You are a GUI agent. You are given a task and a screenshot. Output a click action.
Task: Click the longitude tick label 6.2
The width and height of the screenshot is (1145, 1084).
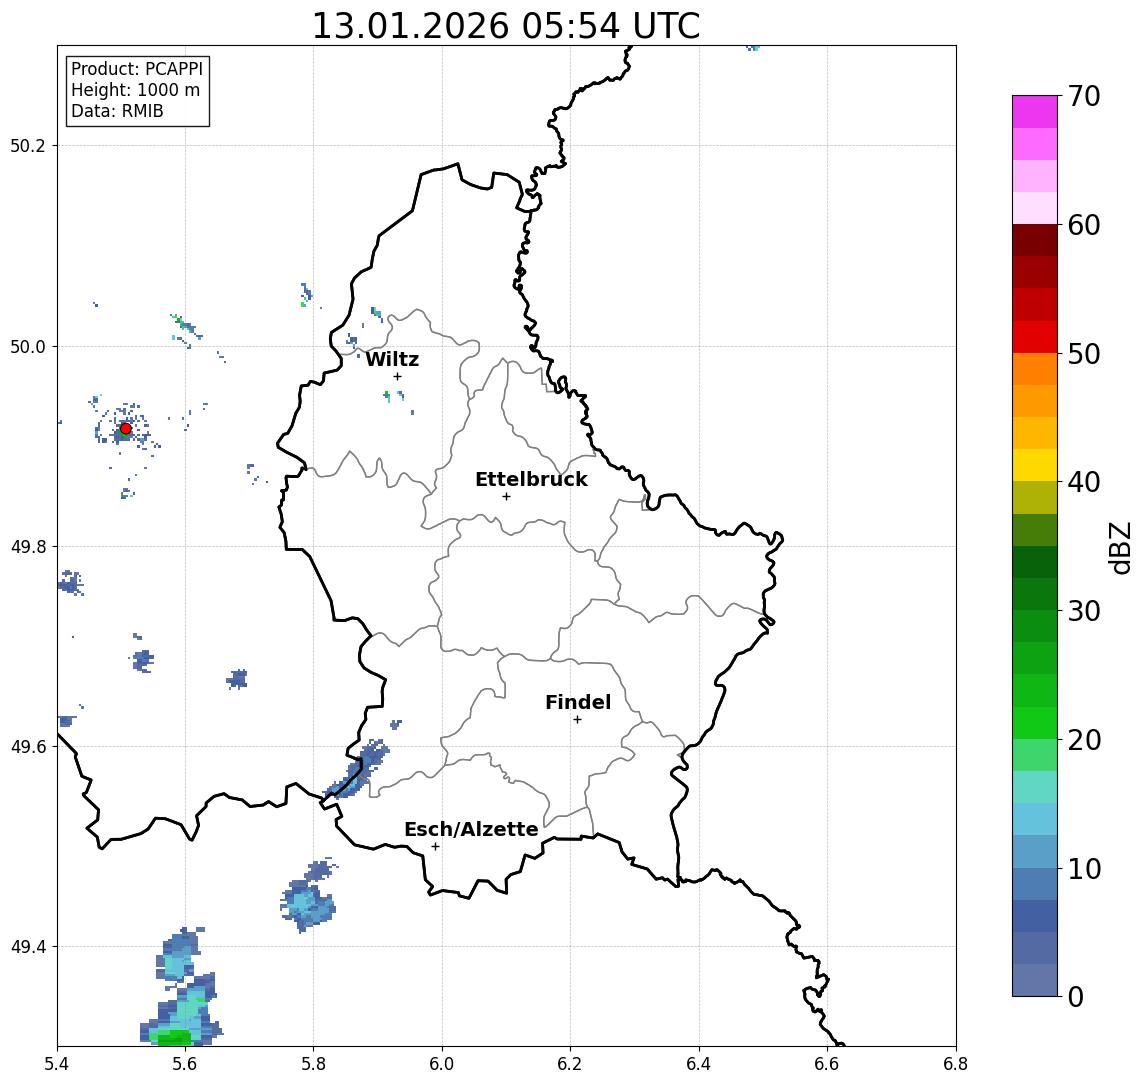tap(570, 1064)
